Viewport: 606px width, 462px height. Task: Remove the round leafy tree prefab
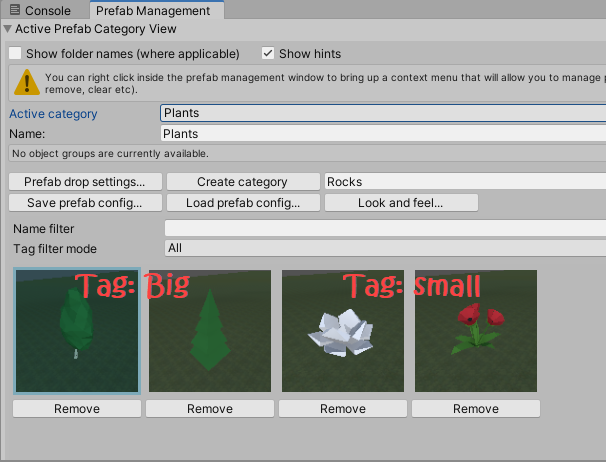pos(77,409)
